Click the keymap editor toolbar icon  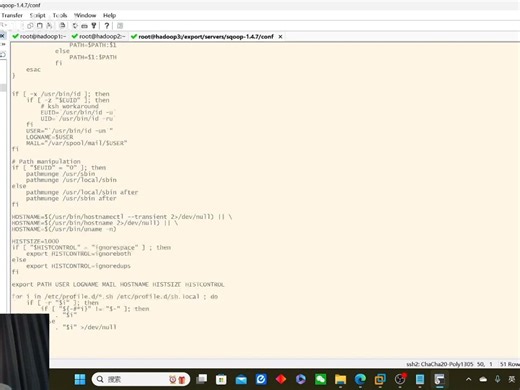point(84,26)
